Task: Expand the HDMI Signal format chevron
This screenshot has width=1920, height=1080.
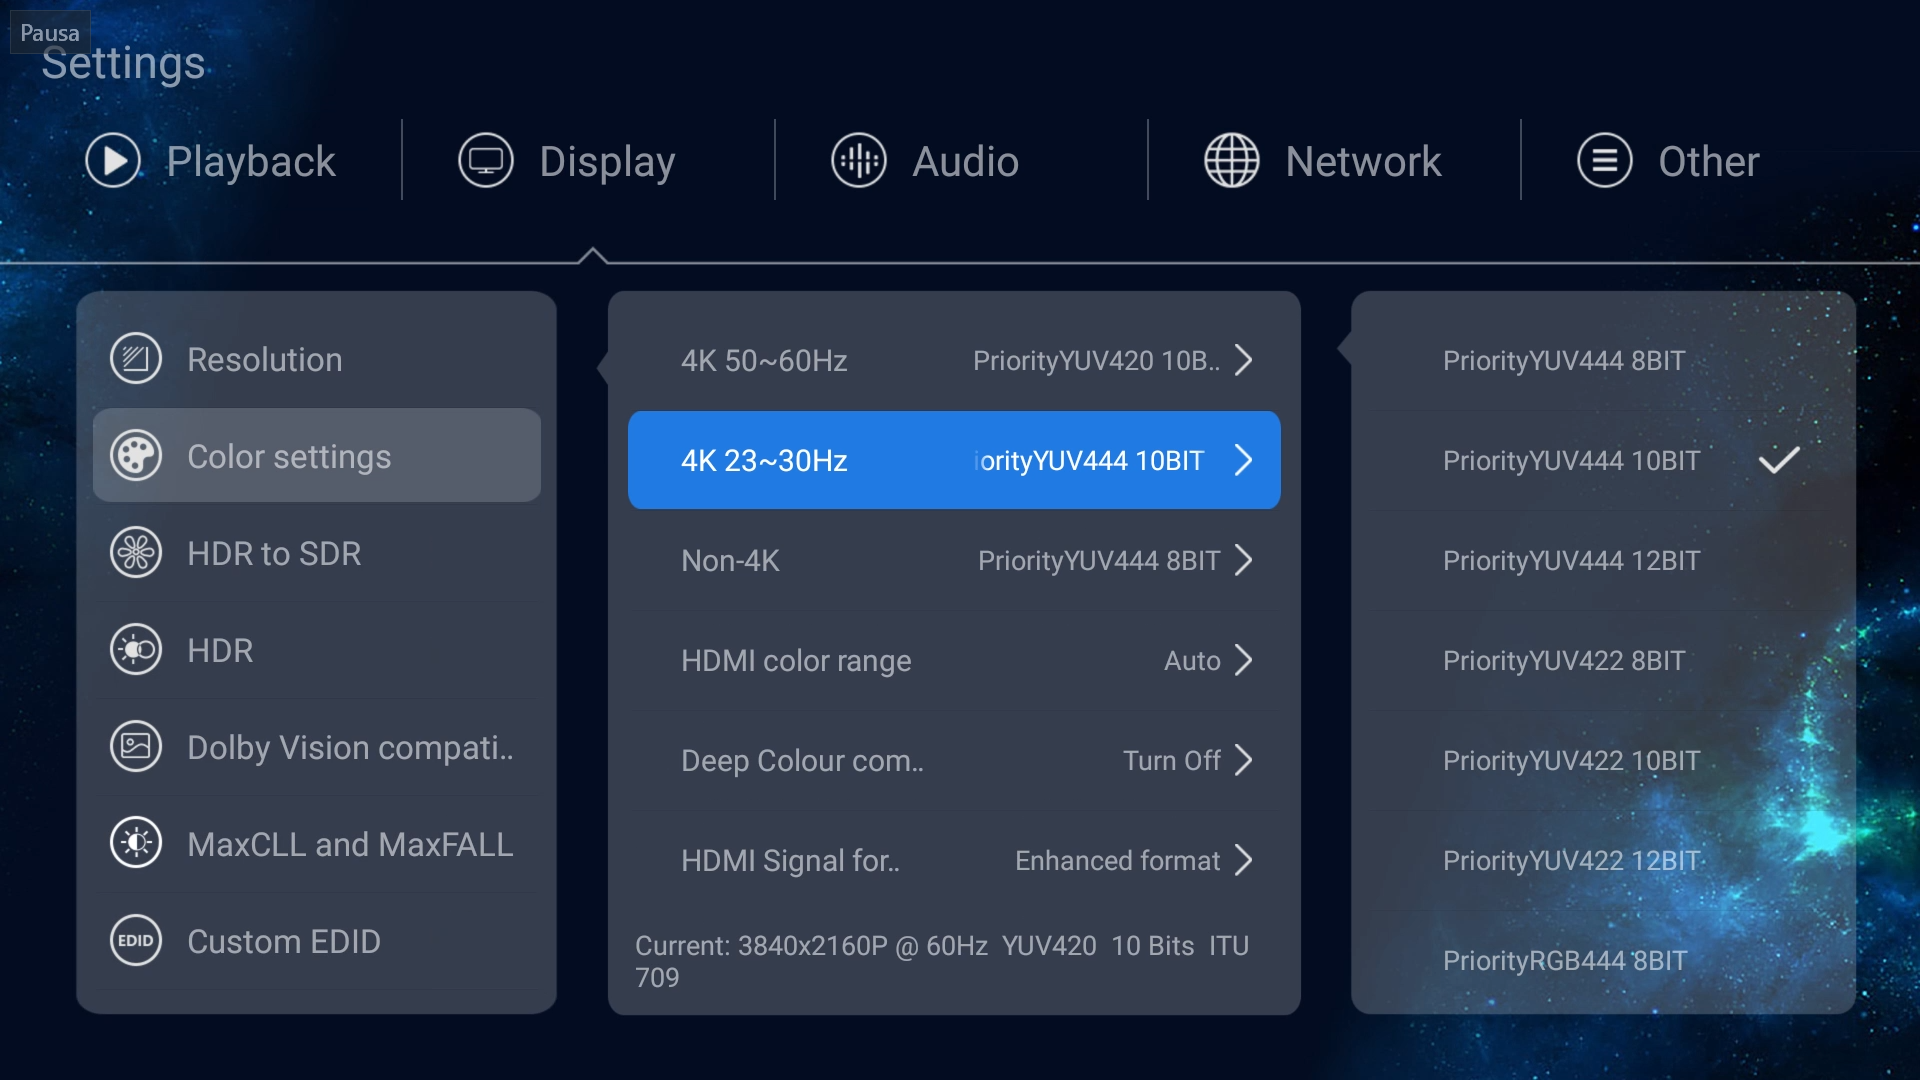Action: click(x=1243, y=860)
